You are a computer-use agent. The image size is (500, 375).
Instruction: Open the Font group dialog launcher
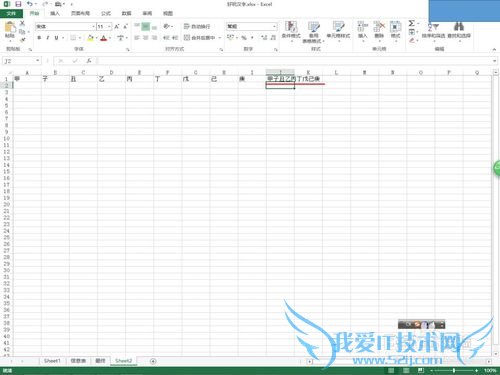click(x=127, y=49)
